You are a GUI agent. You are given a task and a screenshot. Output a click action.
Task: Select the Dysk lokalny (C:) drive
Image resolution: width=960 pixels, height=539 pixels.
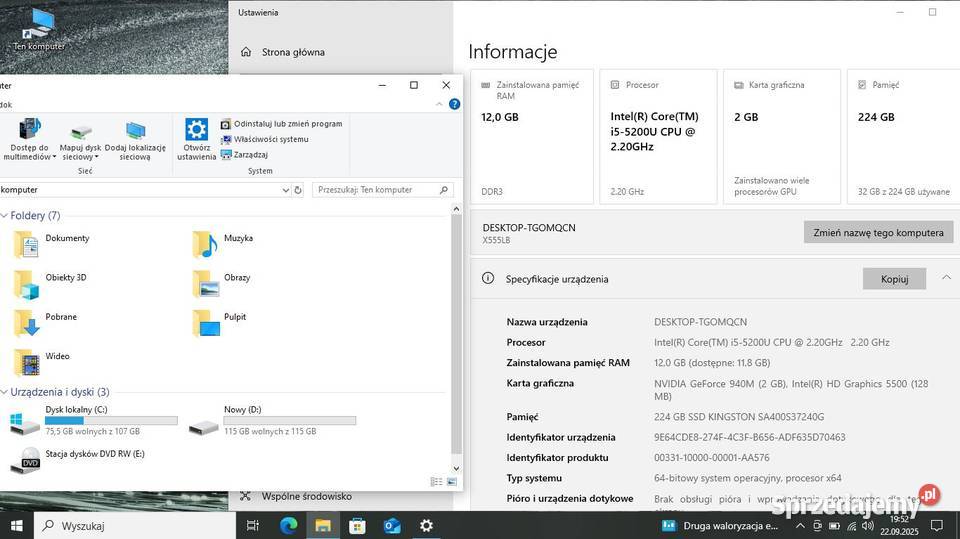[76, 410]
